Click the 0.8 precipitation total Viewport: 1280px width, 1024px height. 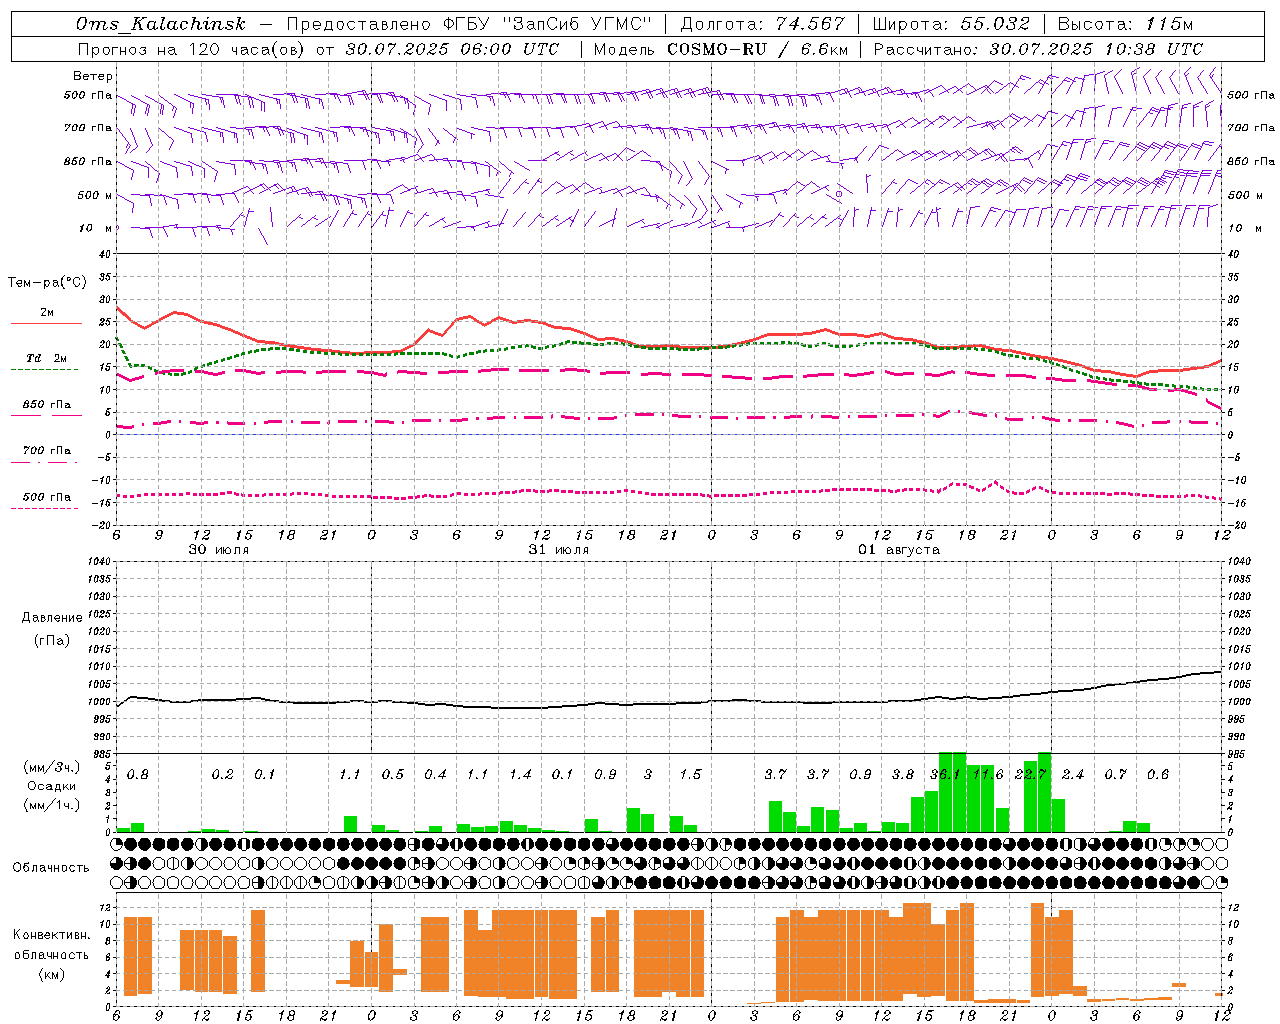pos(138,774)
